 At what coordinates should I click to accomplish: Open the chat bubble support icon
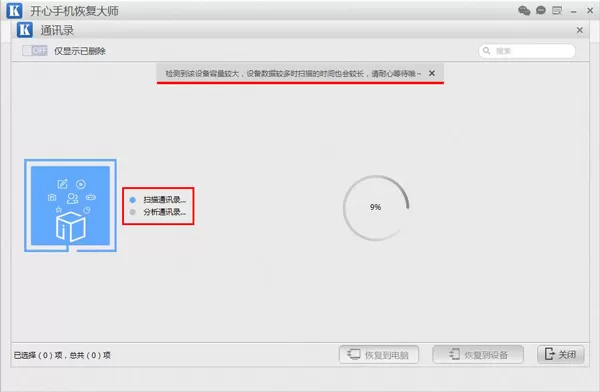(x=541, y=10)
